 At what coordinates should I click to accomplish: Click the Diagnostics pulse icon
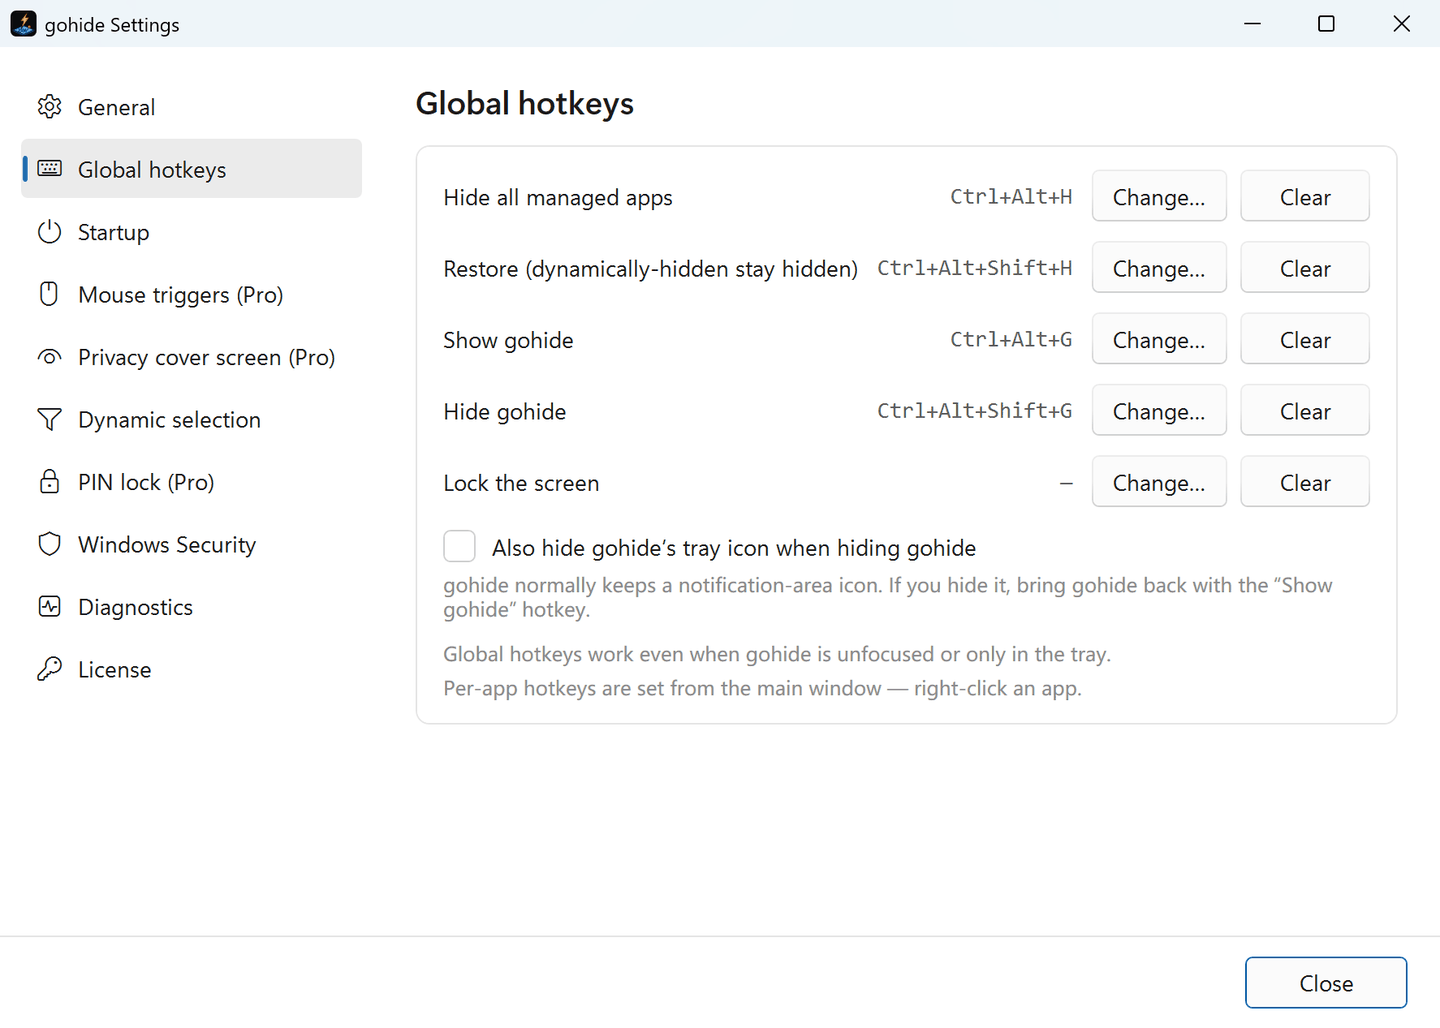pos(49,606)
